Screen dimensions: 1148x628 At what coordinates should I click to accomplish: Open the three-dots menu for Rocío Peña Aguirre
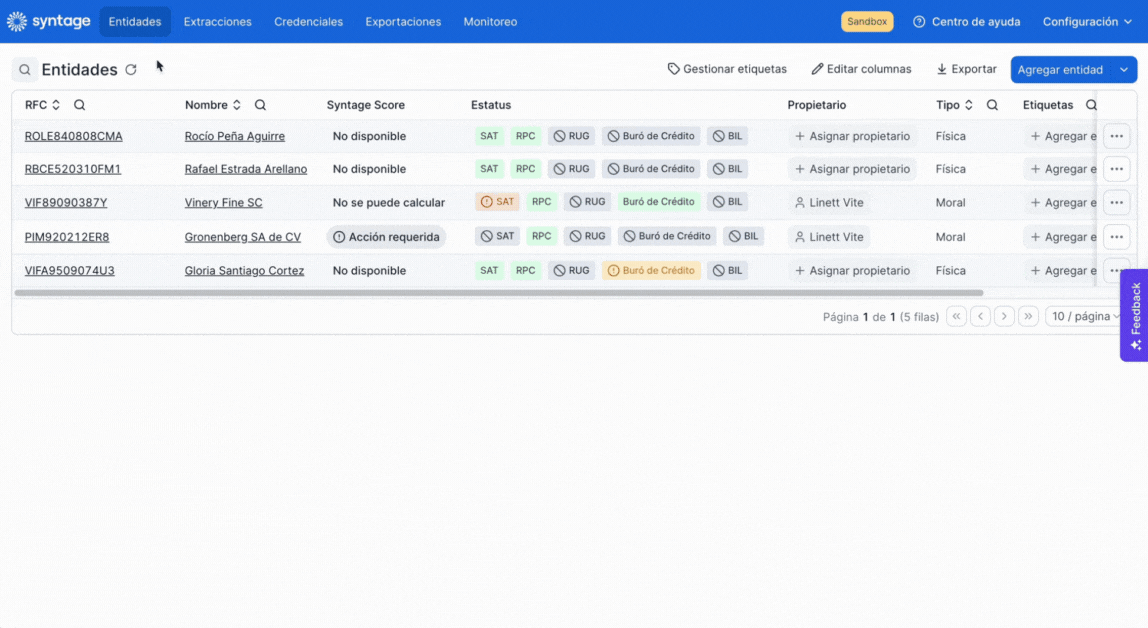pos(1116,136)
